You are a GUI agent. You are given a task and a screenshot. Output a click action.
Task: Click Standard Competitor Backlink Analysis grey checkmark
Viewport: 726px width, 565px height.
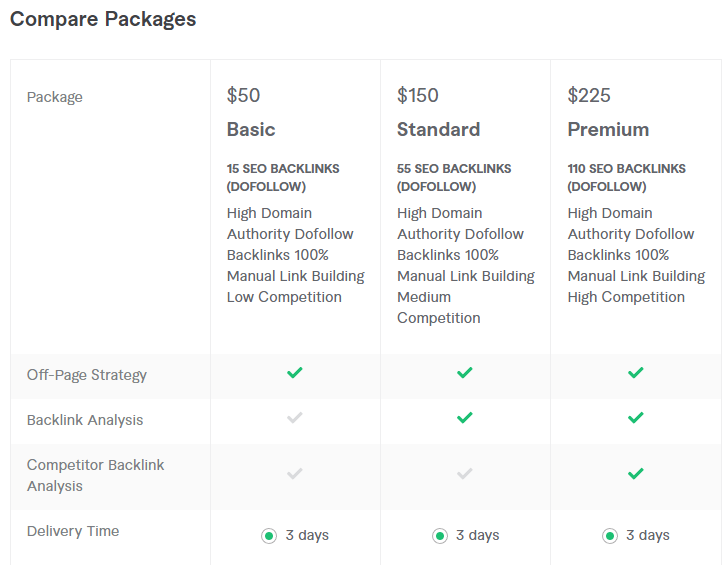[465, 474]
